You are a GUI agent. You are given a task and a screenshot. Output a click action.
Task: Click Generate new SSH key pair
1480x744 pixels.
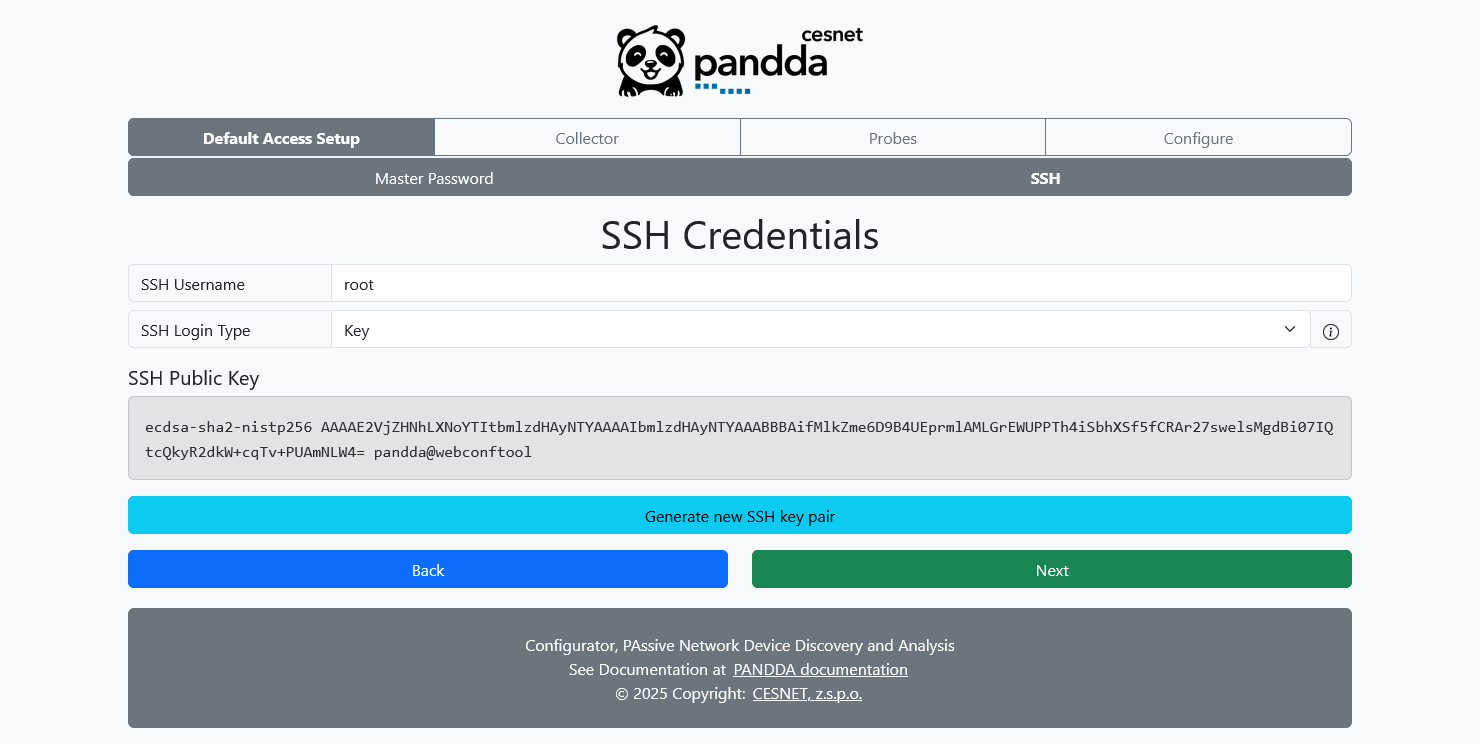point(740,516)
